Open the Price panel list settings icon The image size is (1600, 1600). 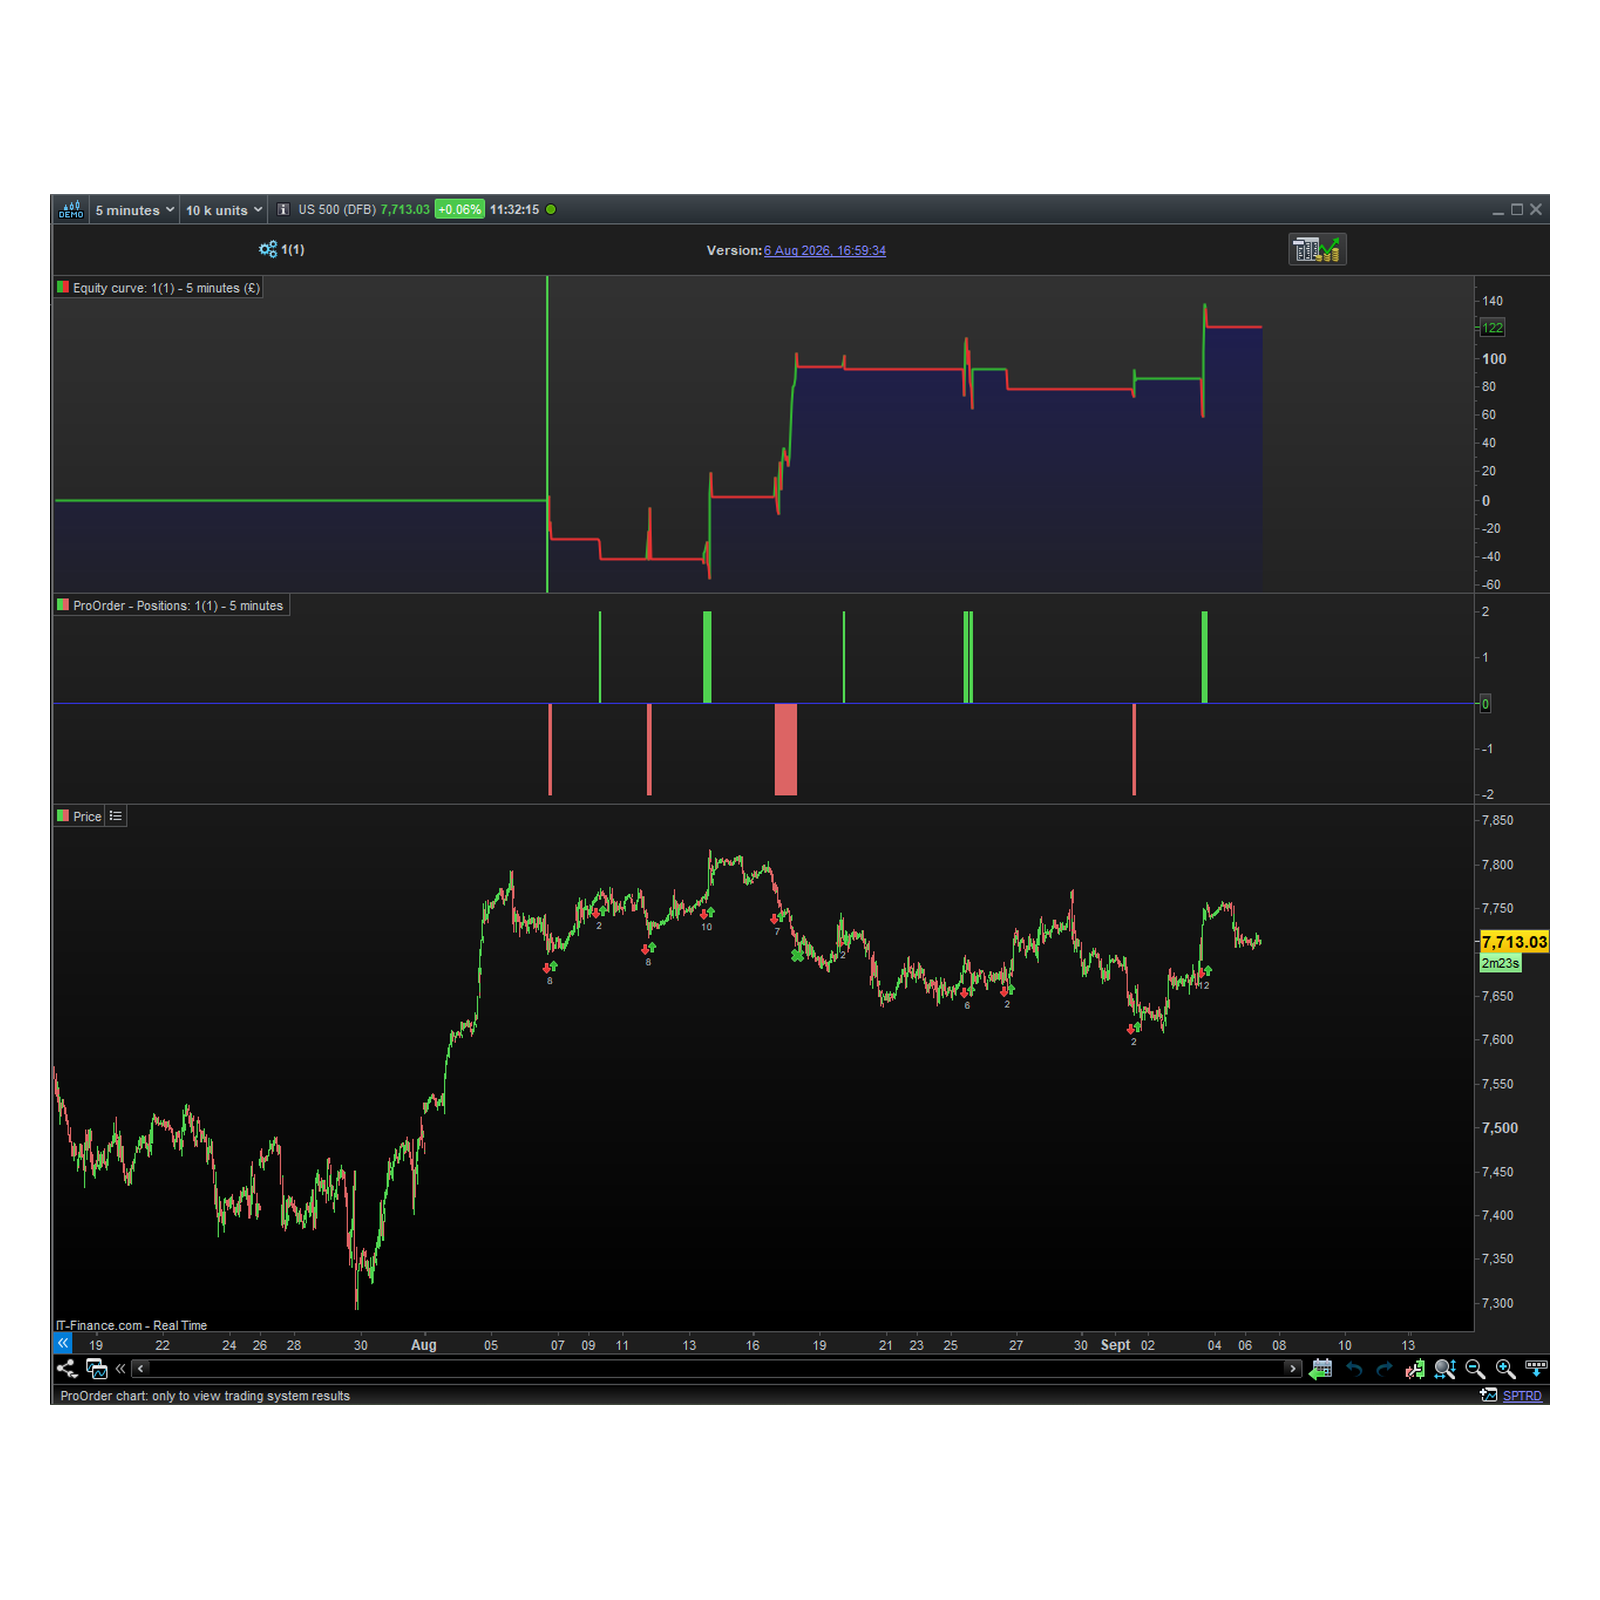point(116,817)
